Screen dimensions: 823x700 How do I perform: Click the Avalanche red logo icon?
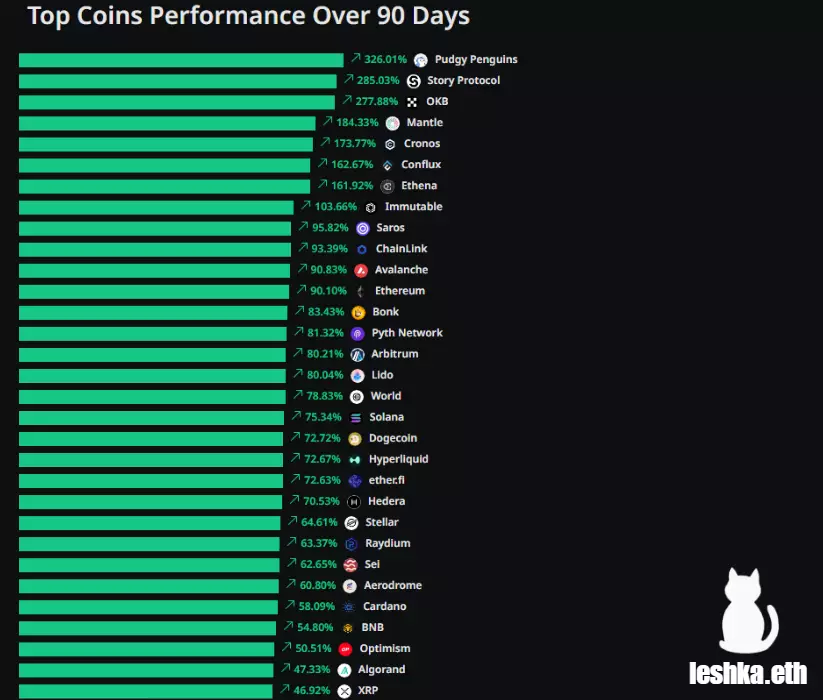361,270
